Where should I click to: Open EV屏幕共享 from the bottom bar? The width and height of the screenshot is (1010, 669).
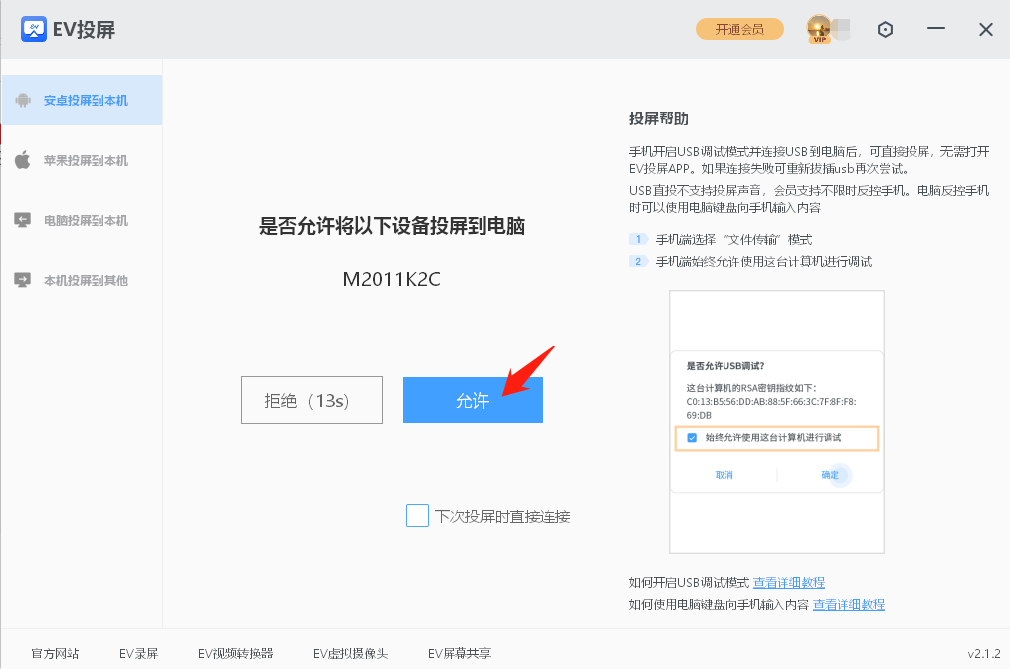459,653
